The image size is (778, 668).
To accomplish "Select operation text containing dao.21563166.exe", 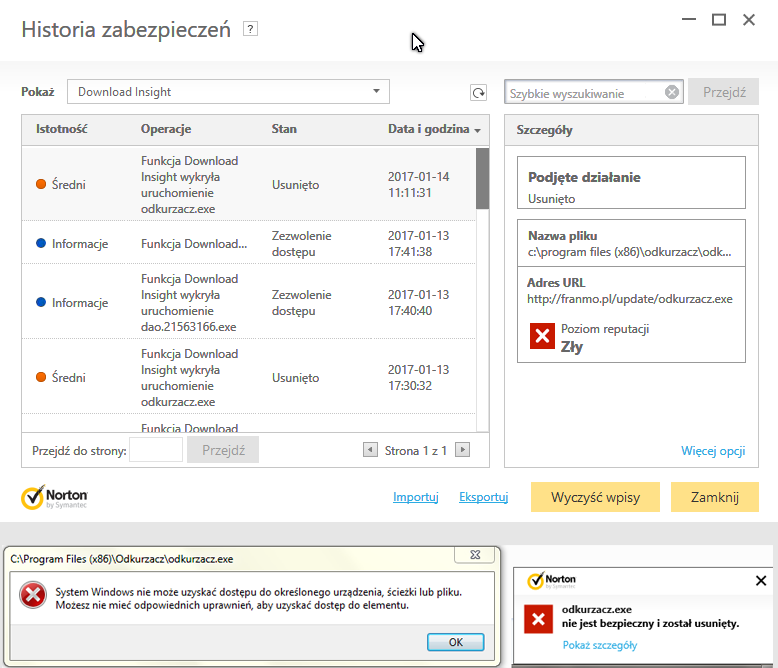I will [x=189, y=303].
